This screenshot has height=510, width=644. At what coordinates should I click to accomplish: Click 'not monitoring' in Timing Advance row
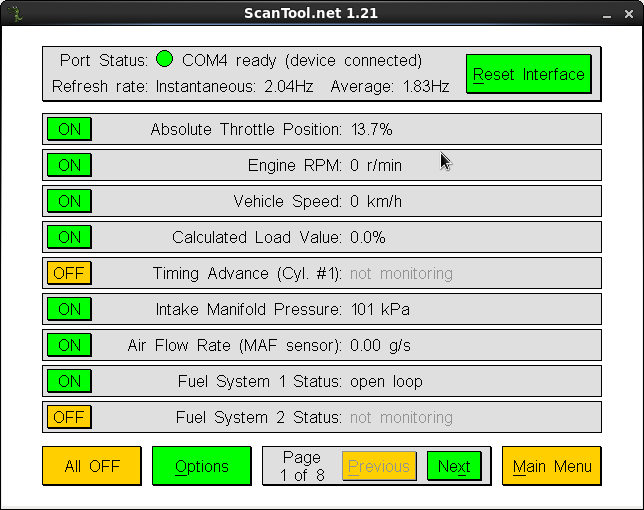401,273
